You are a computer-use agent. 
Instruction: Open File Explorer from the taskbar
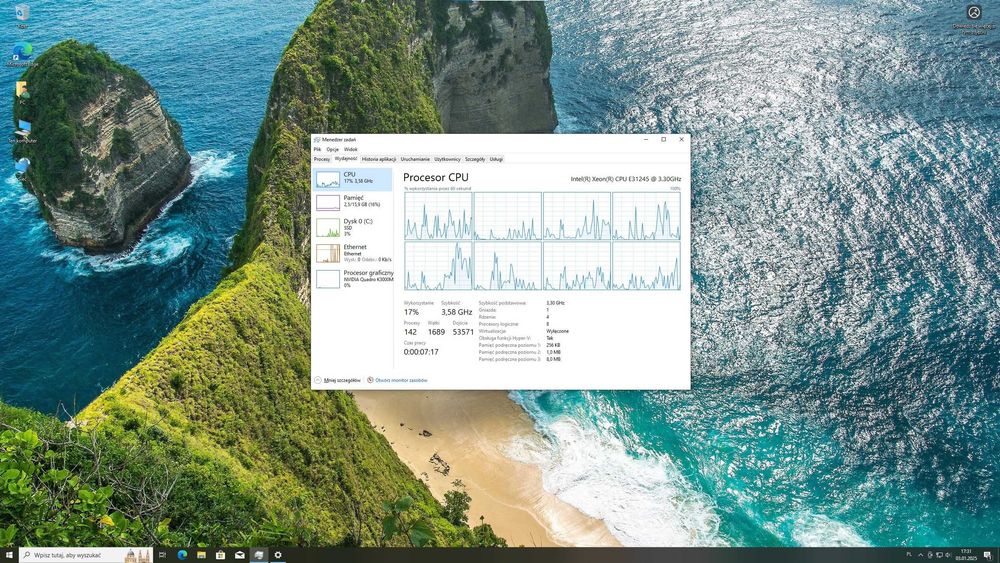(201, 555)
